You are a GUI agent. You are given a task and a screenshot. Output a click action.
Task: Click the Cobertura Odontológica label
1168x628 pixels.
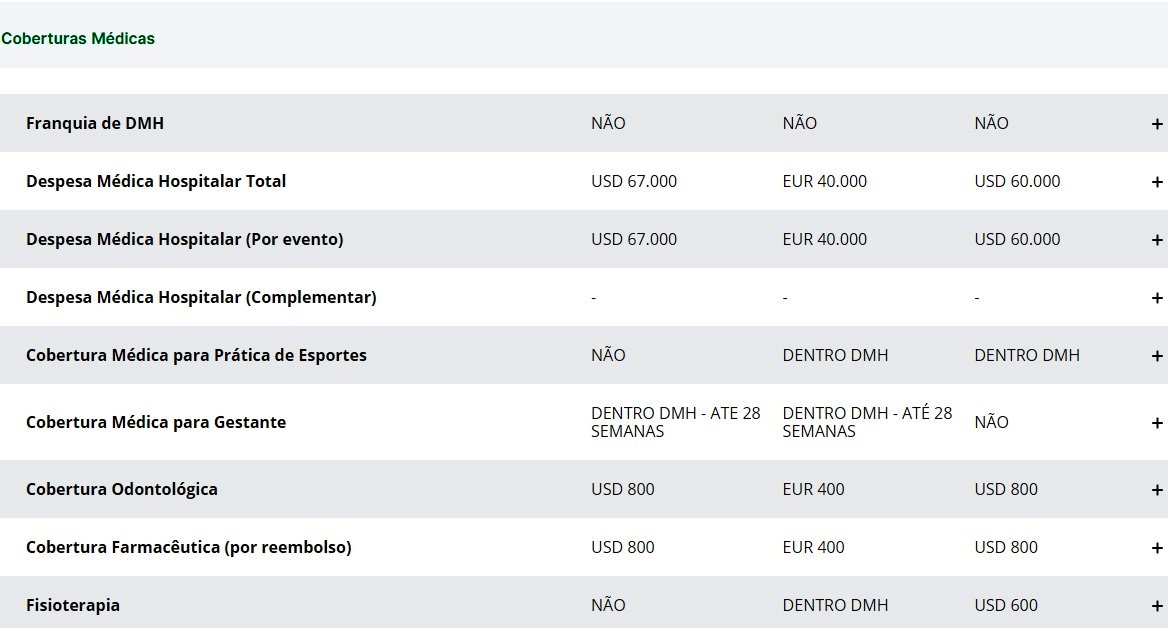[121, 489]
